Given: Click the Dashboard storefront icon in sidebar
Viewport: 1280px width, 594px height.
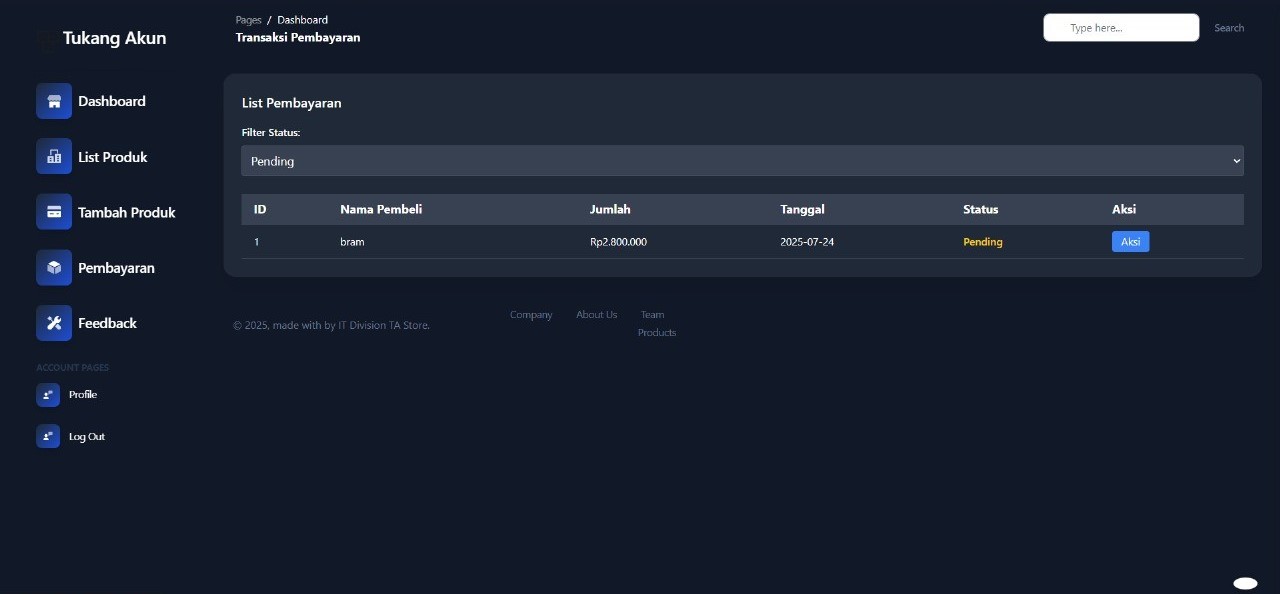Looking at the screenshot, I should coord(54,101).
